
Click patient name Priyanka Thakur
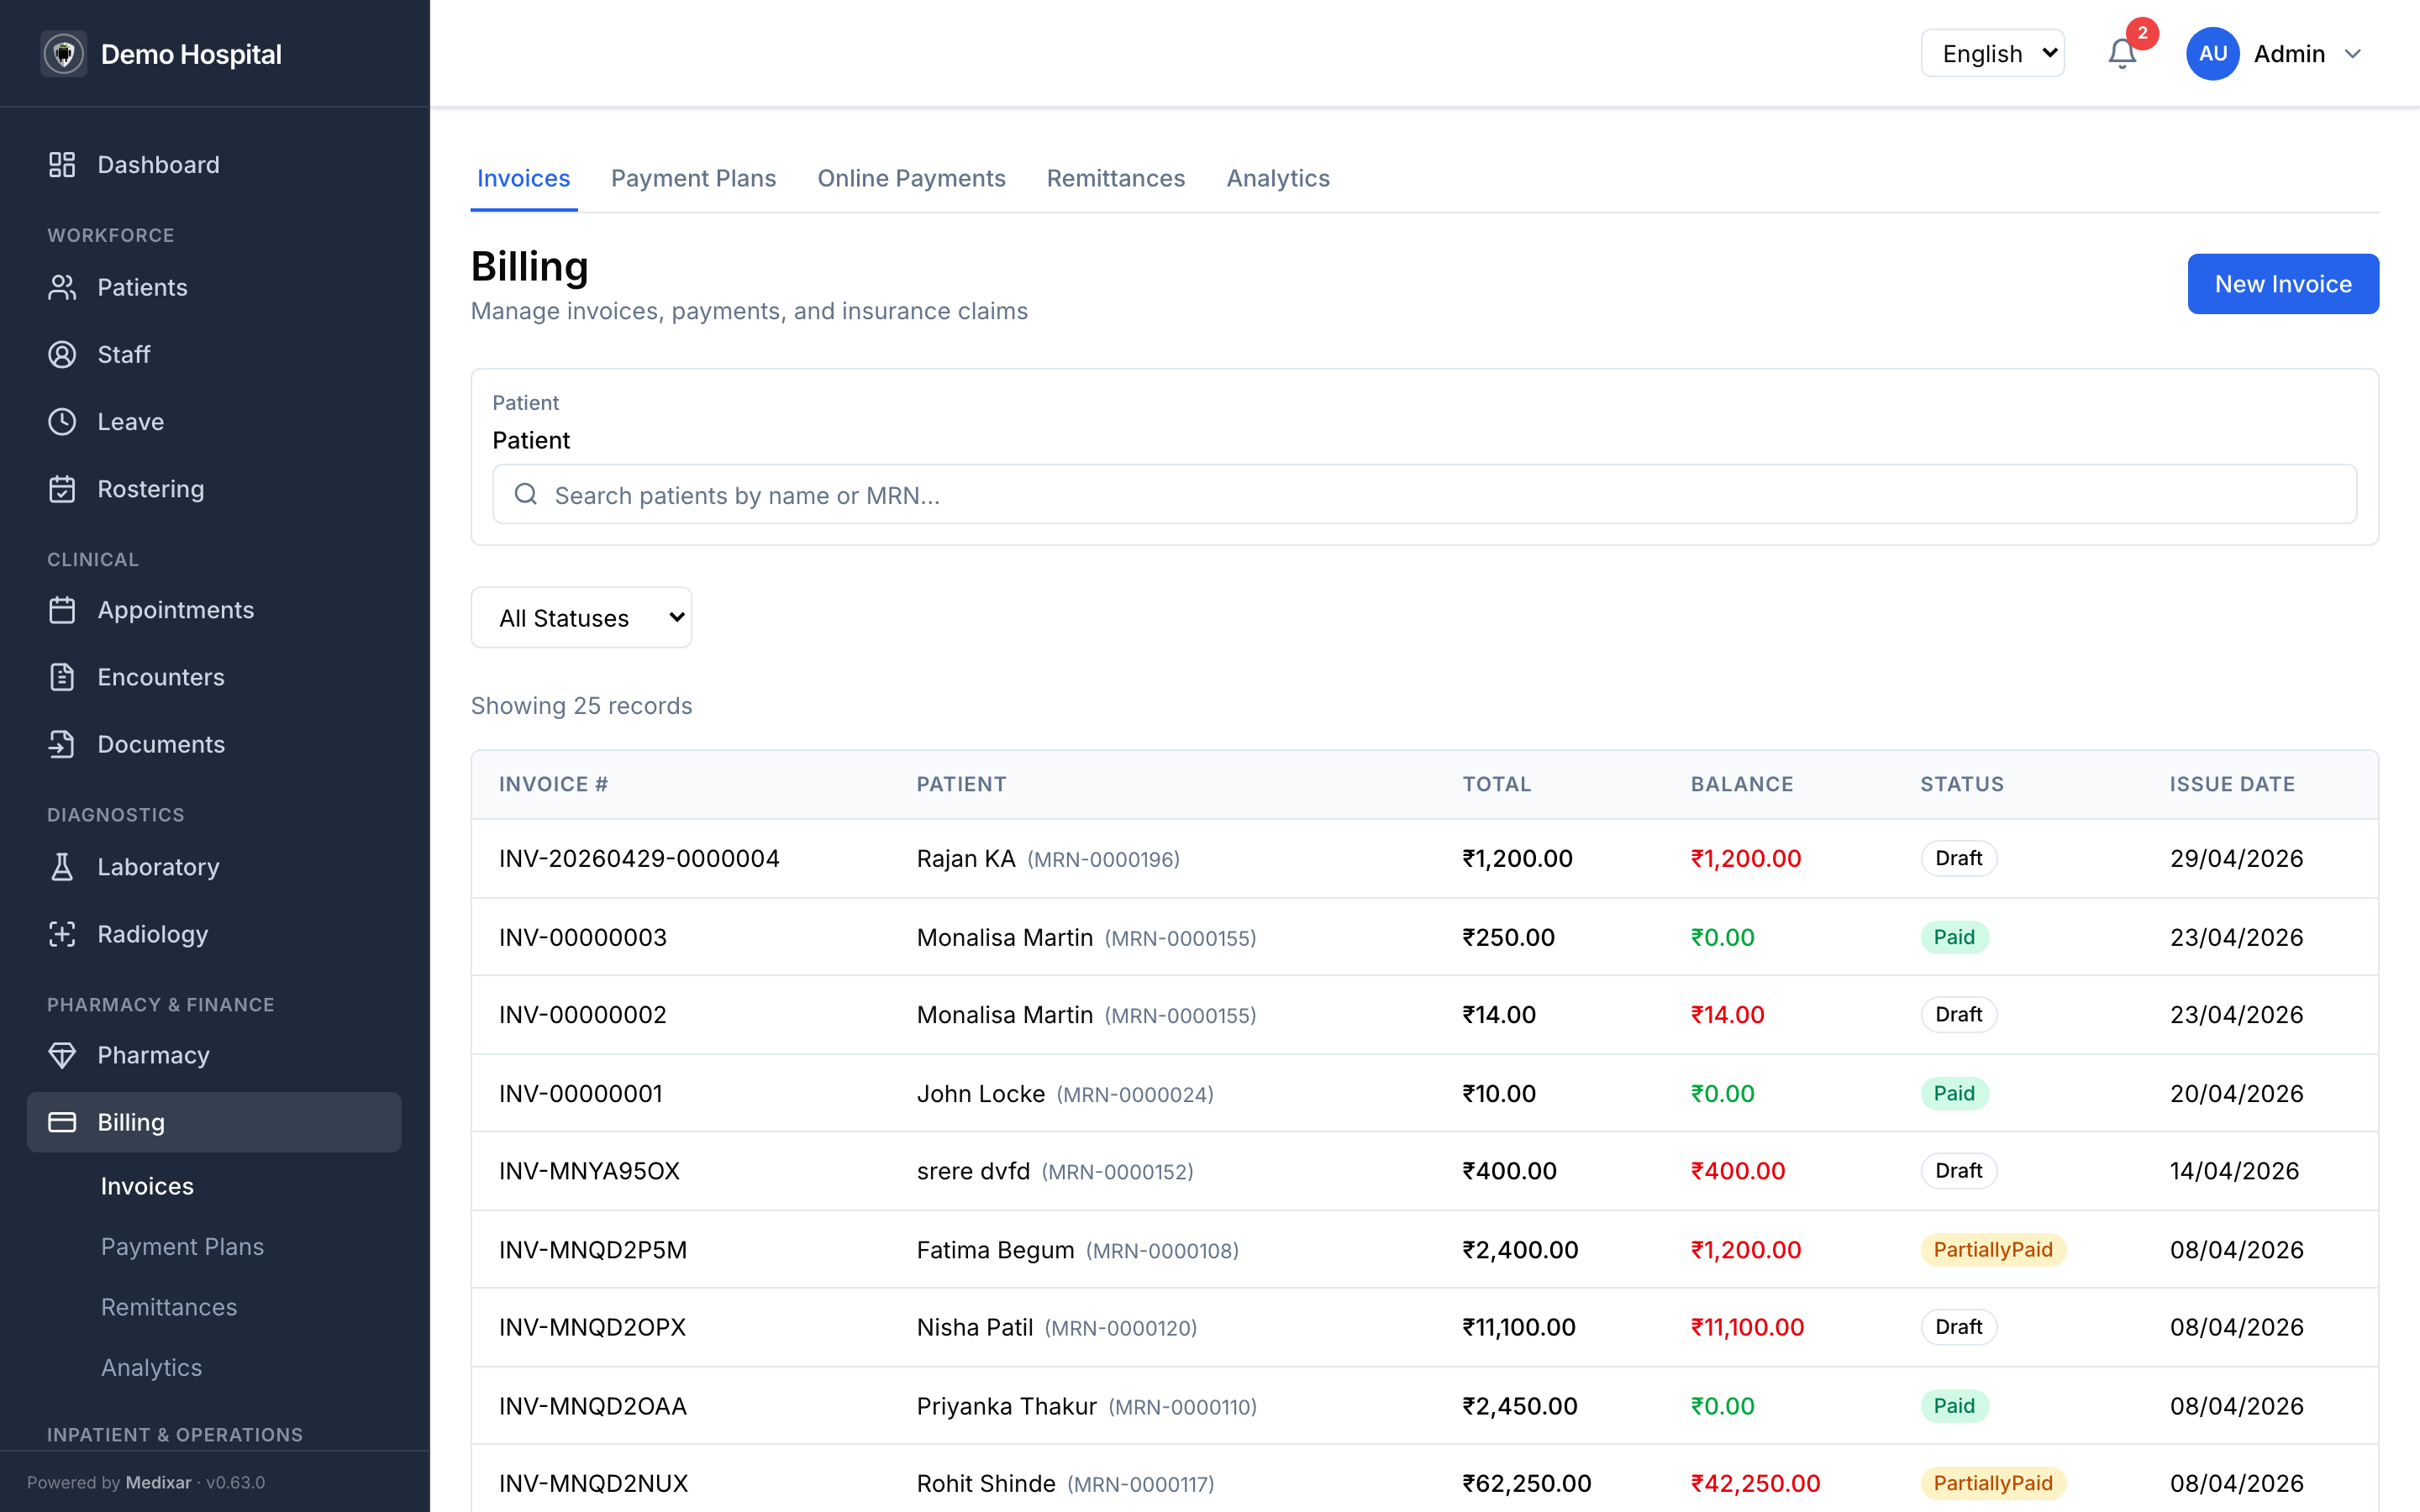coord(1007,1406)
